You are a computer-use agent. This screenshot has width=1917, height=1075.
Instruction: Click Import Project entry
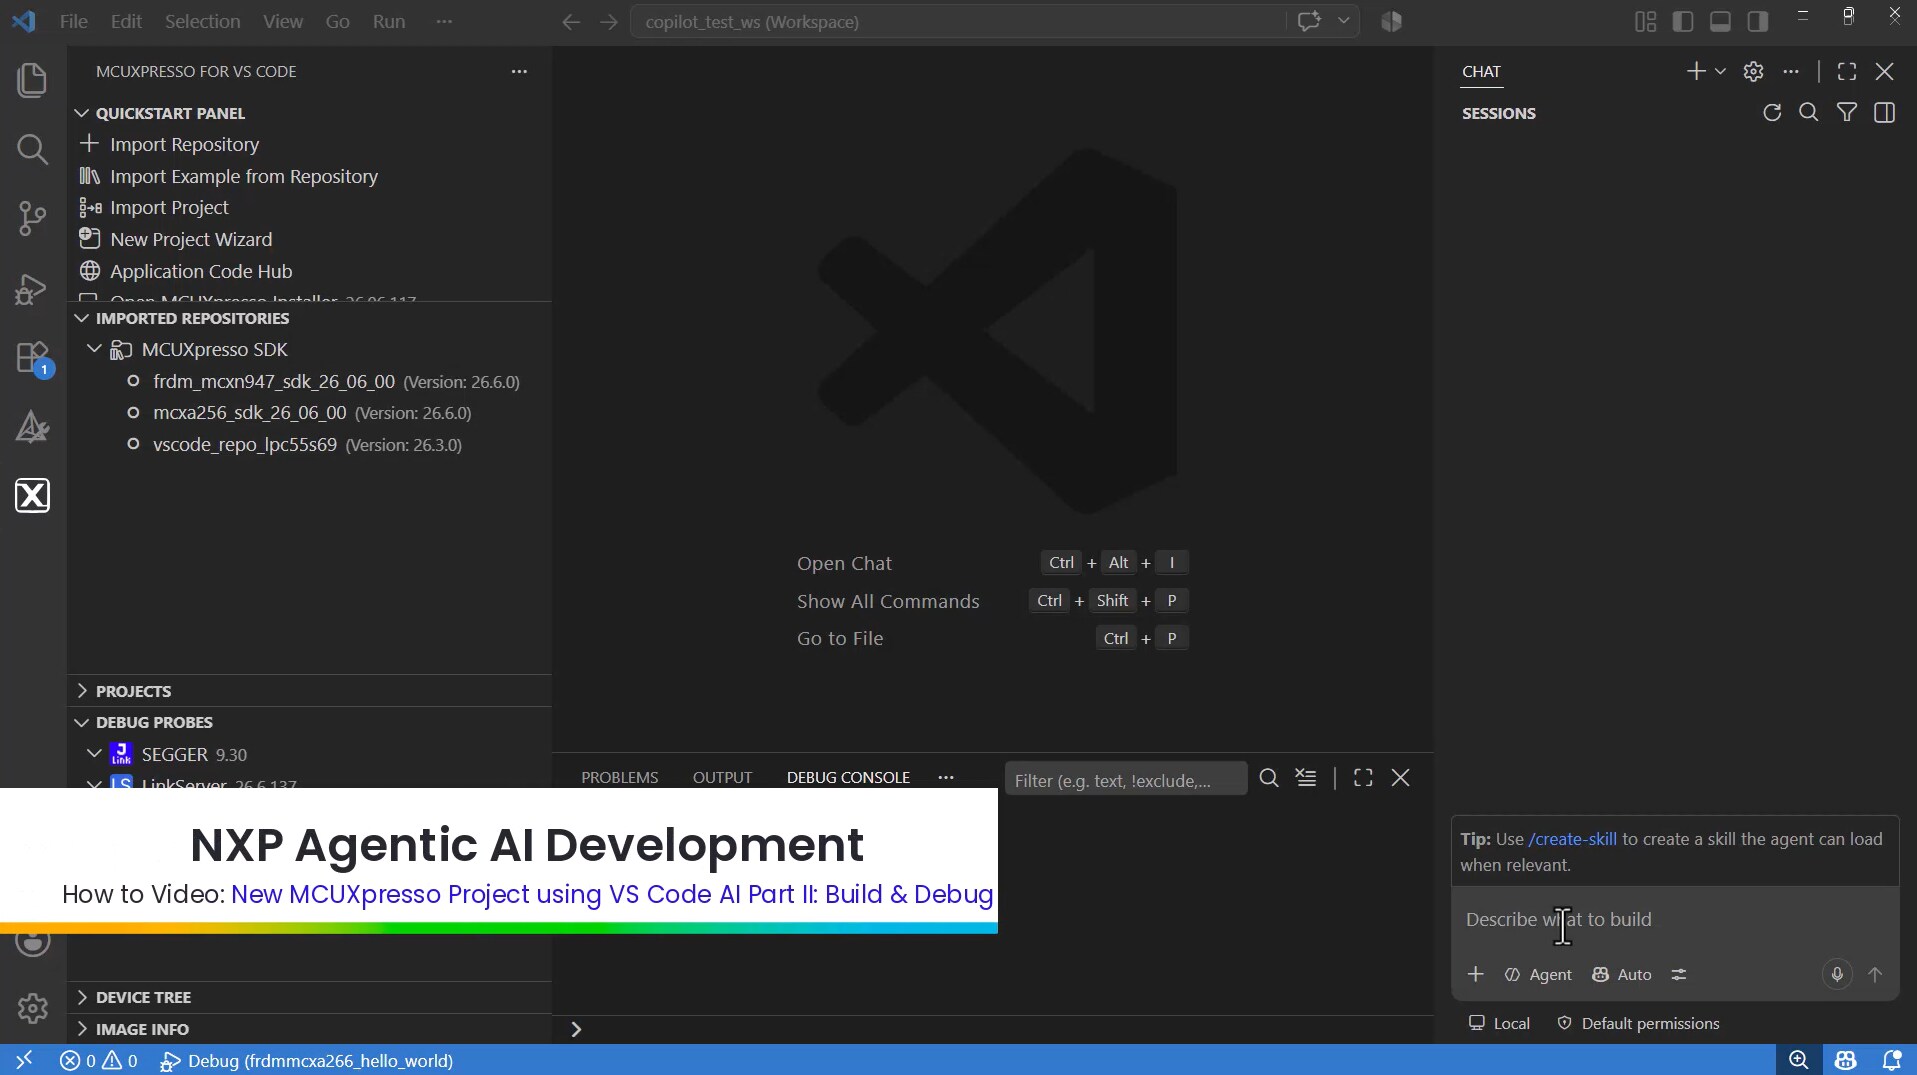click(x=169, y=207)
